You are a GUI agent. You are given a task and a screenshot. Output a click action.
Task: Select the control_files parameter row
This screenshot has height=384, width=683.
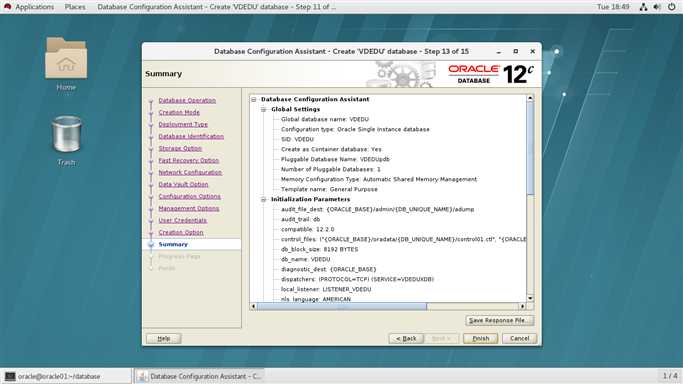pyautogui.click(x=403, y=239)
